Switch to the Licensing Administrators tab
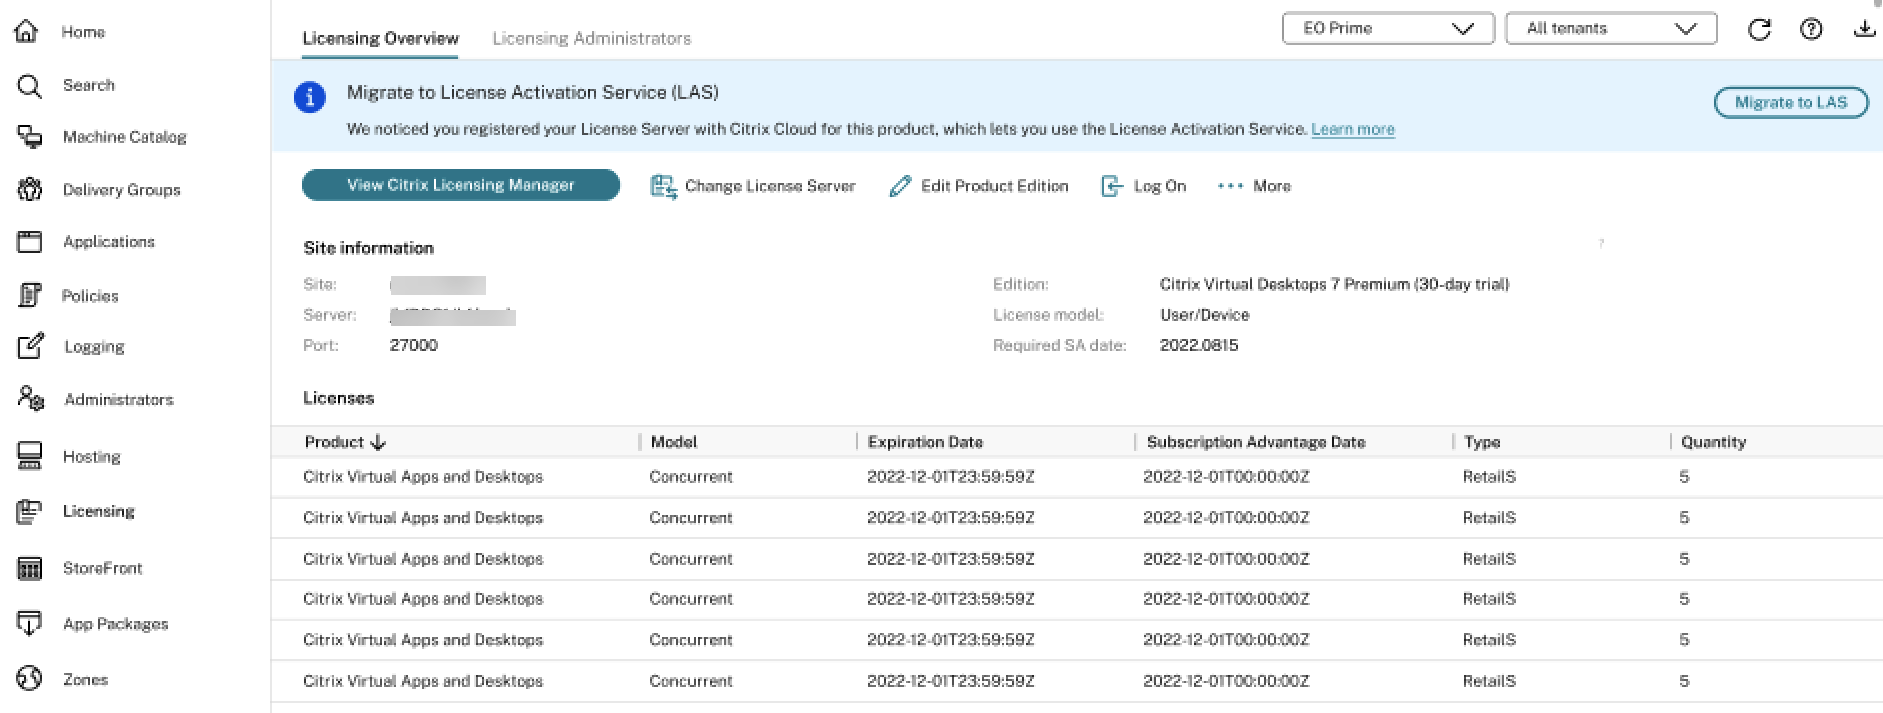Viewport: 1883px width, 713px height. [x=591, y=38]
